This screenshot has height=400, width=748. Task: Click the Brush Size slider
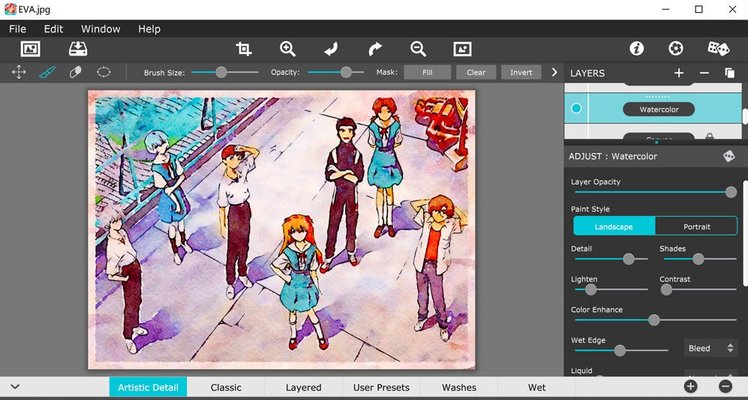(225, 72)
